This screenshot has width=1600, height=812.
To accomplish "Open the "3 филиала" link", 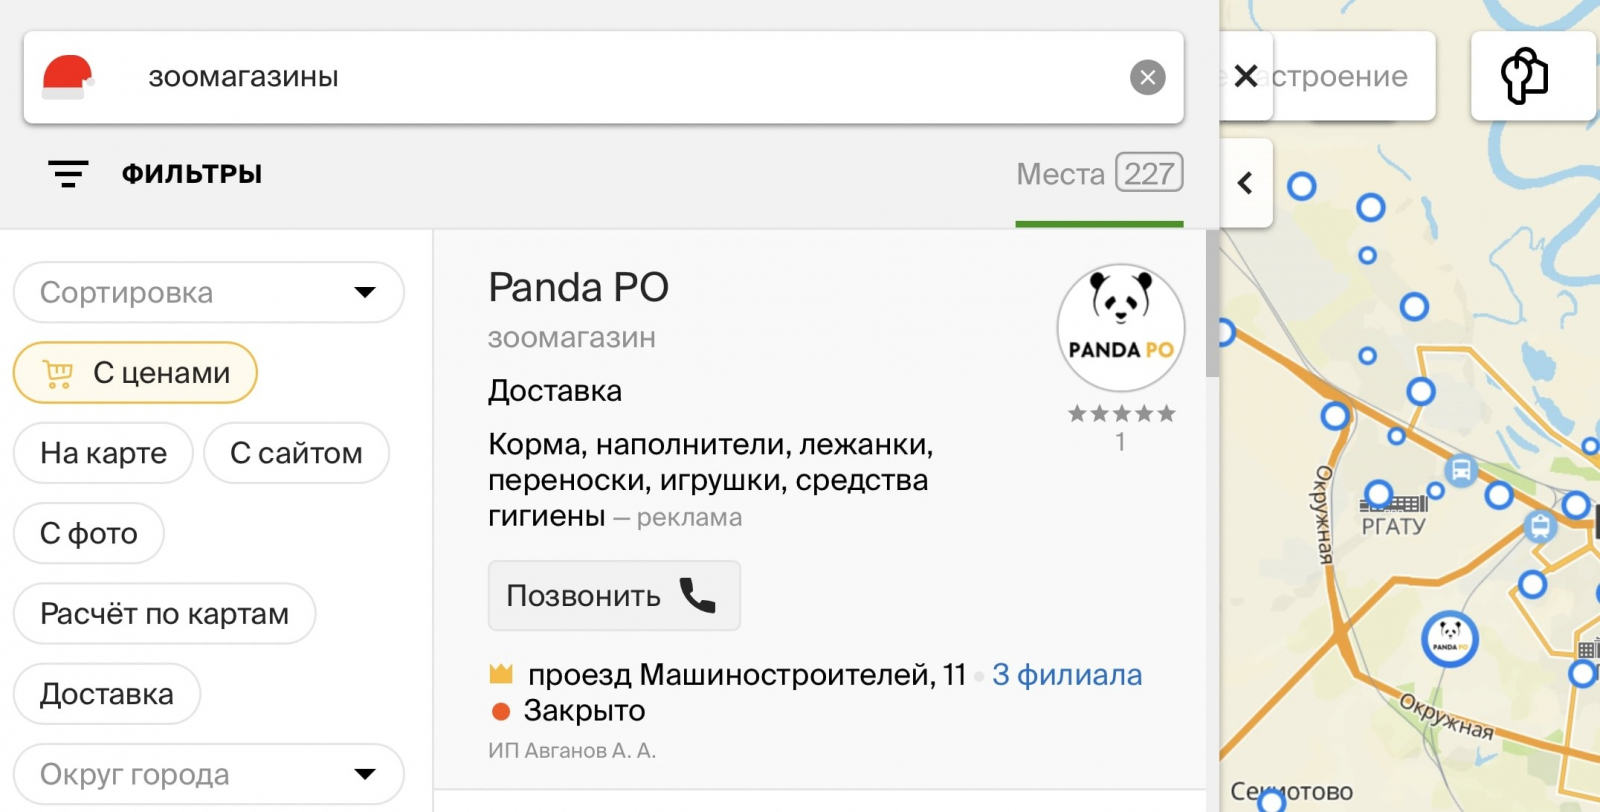I will pos(1066,675).
